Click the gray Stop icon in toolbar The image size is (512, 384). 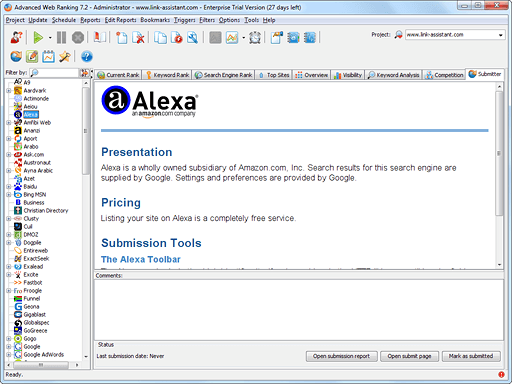tap(78, 37)
